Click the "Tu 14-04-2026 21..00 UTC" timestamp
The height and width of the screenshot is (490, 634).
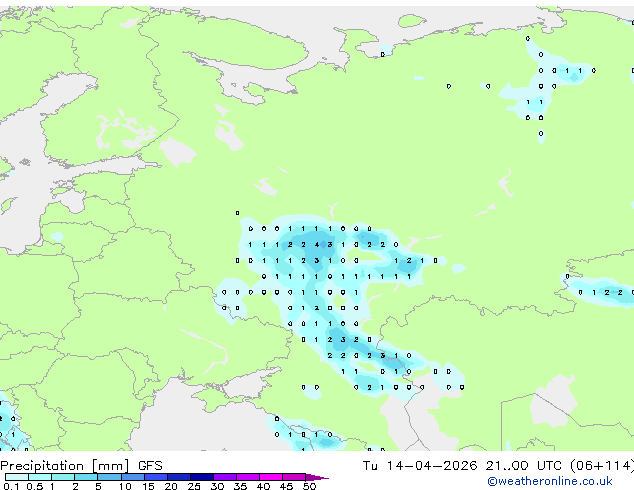pos(464,466)
